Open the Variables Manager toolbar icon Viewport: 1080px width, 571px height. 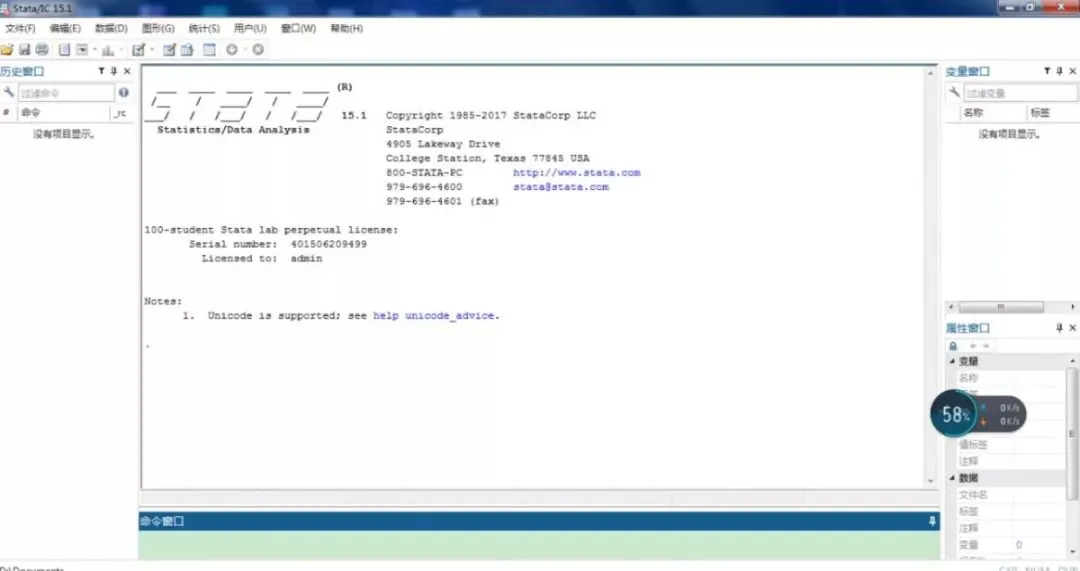(x=209, y=50)
